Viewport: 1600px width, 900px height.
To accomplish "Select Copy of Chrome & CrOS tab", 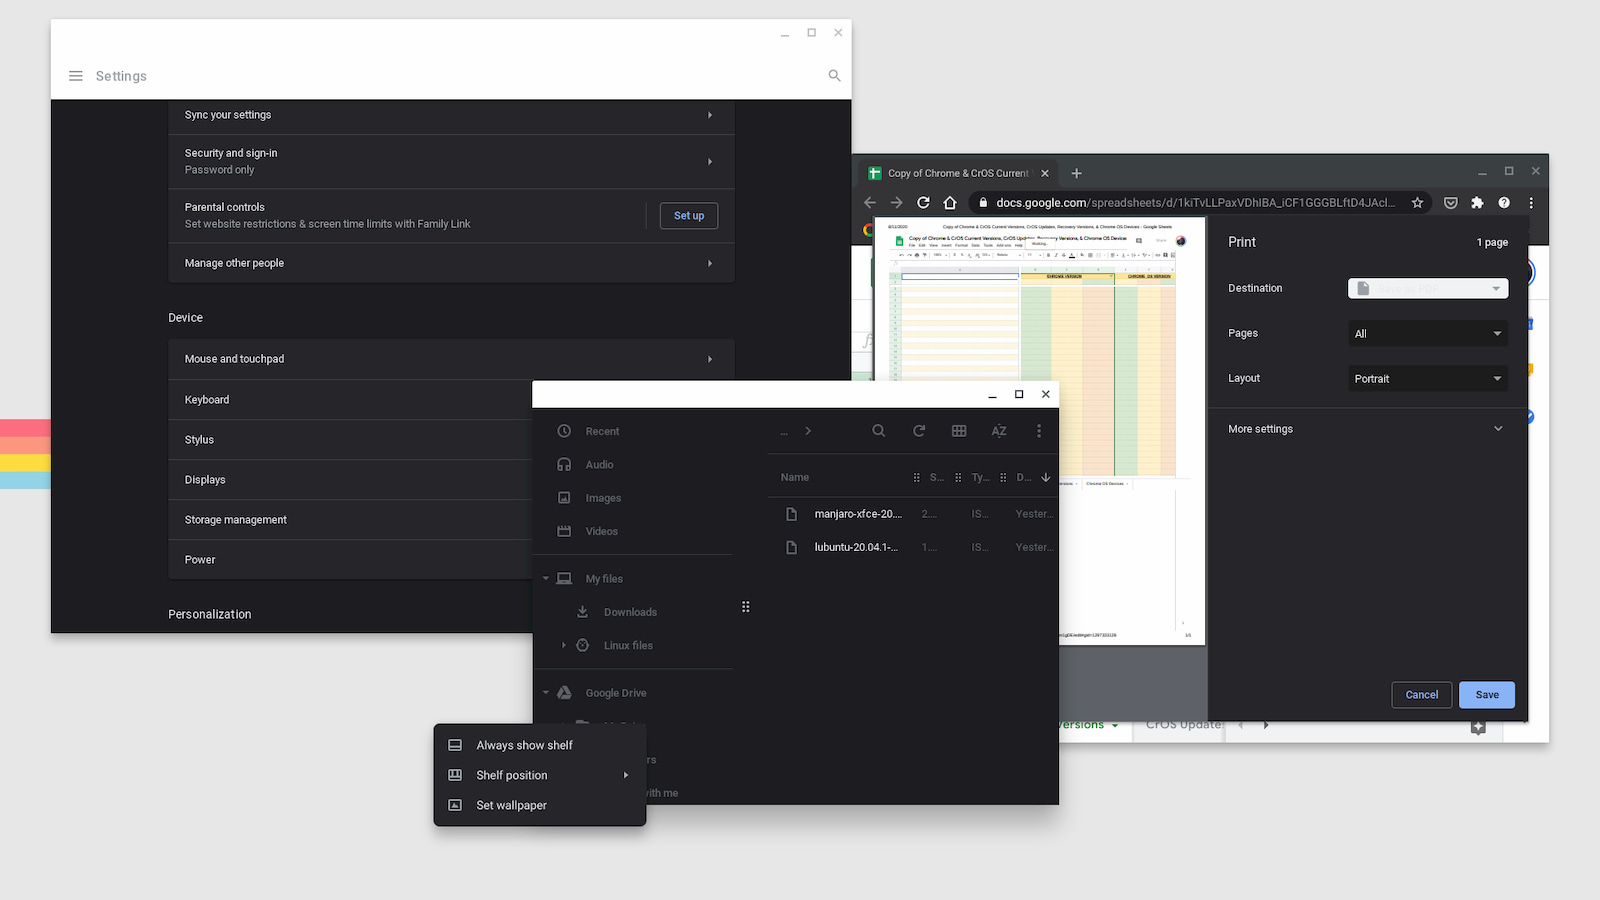I will coord(958,173).
